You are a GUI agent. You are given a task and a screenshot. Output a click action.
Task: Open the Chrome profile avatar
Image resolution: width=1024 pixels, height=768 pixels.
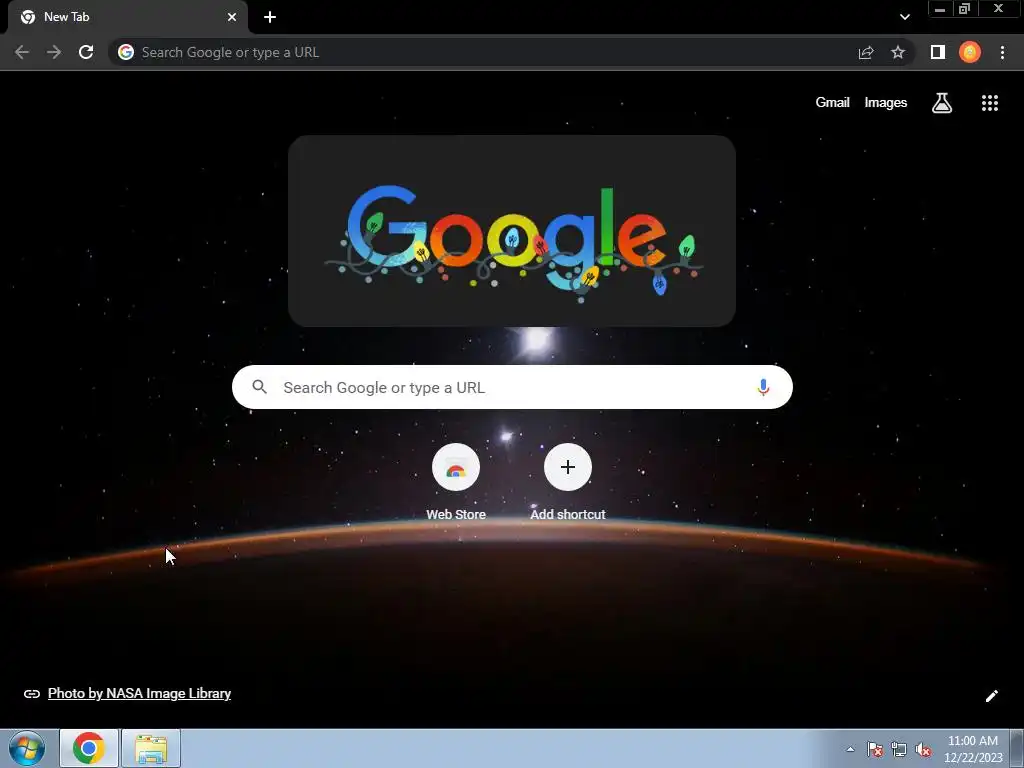(x=970, y=52)
